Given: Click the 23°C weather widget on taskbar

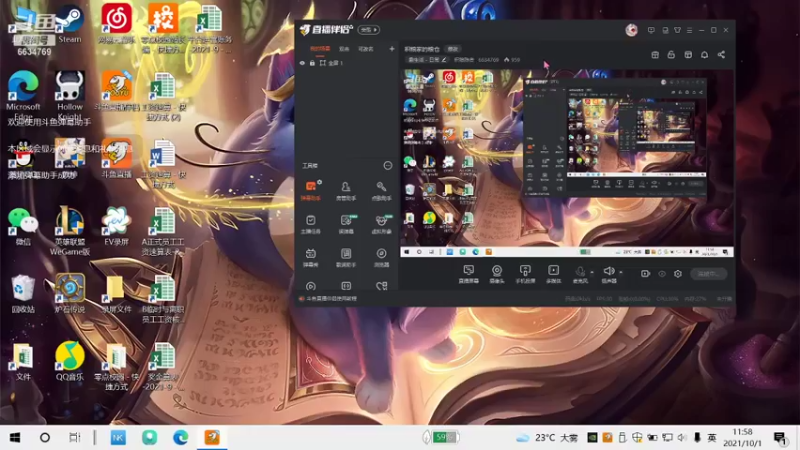Looking at the screenshot, I should (x=547, y=437).
